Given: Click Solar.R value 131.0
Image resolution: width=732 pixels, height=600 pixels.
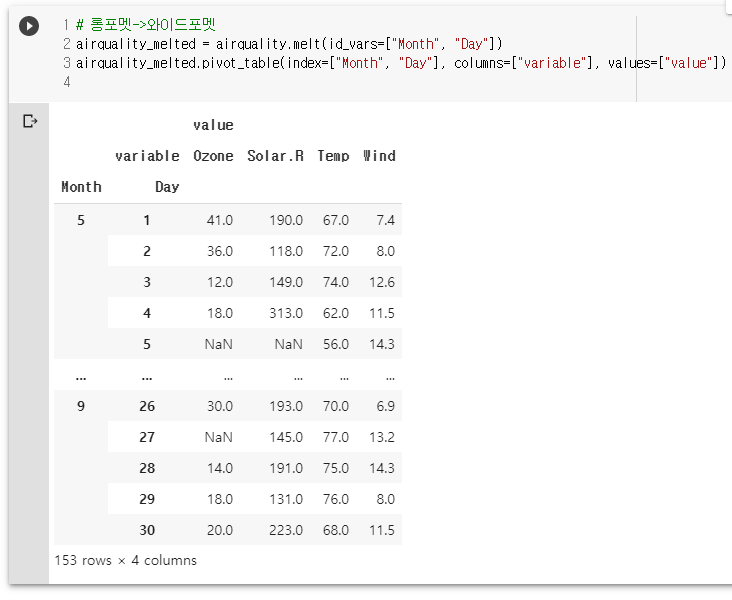Looking at the screenshot, I should 286,499.
